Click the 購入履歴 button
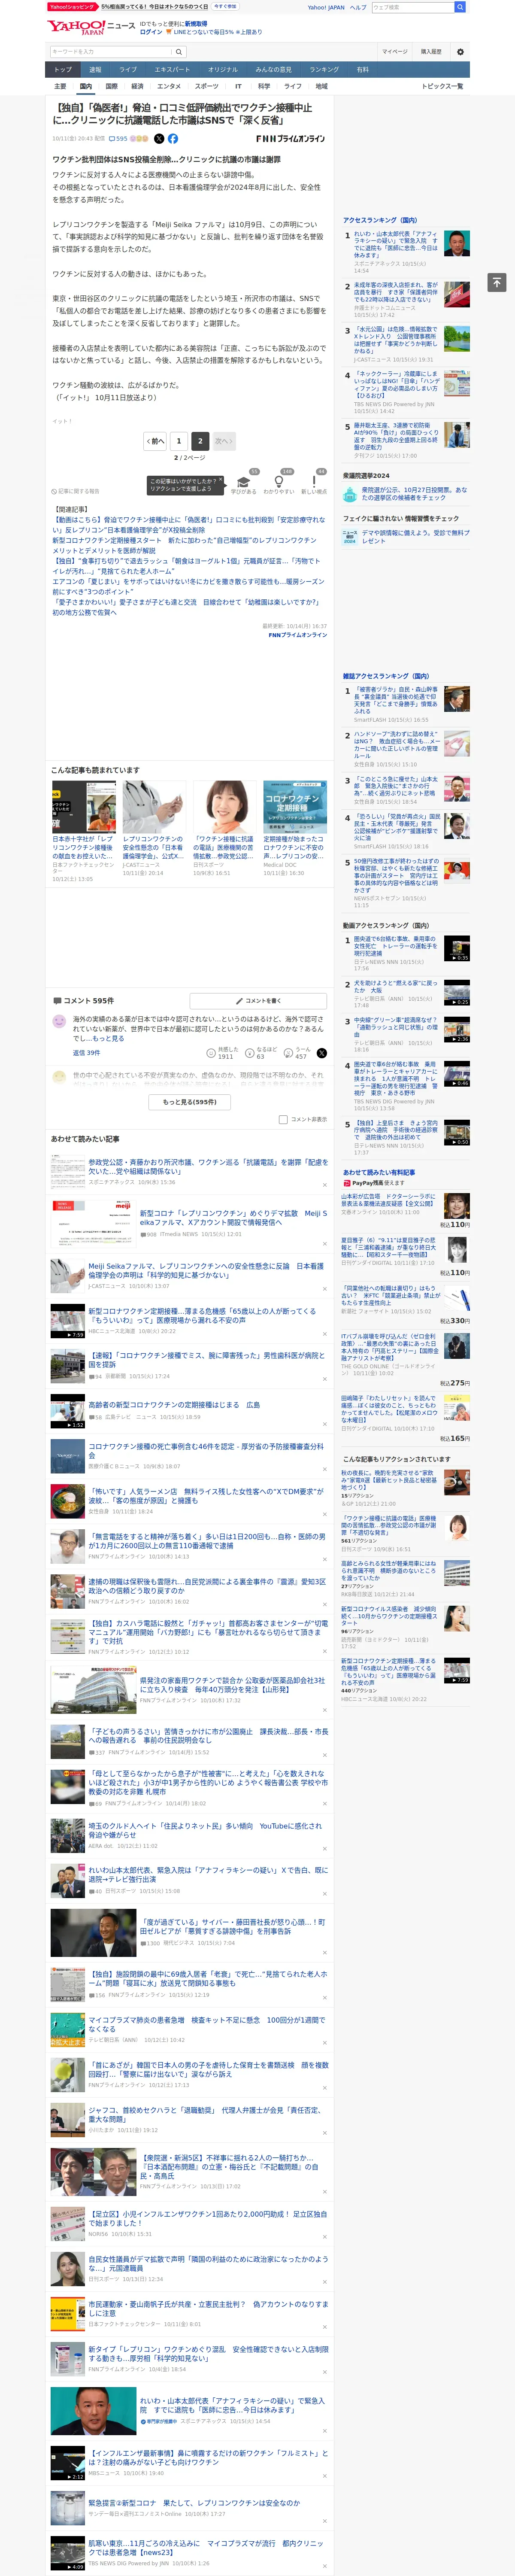The height and width of the screenshot is (2576, 515). (431, 51)
